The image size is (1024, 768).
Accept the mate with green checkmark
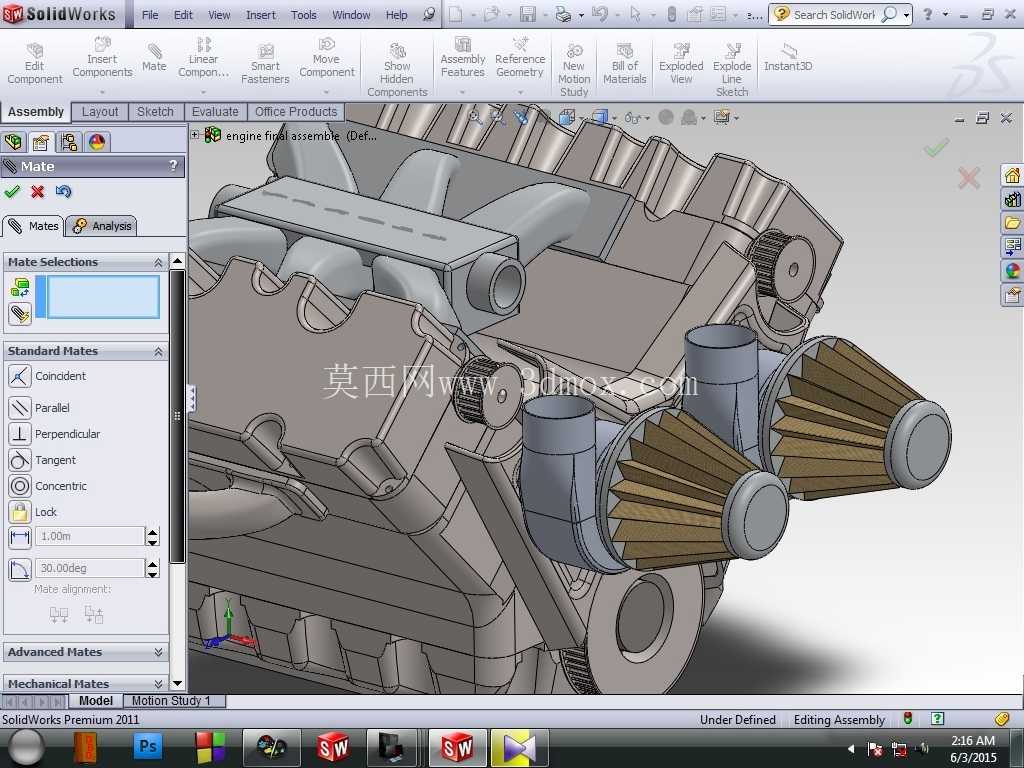pos(12,191)
